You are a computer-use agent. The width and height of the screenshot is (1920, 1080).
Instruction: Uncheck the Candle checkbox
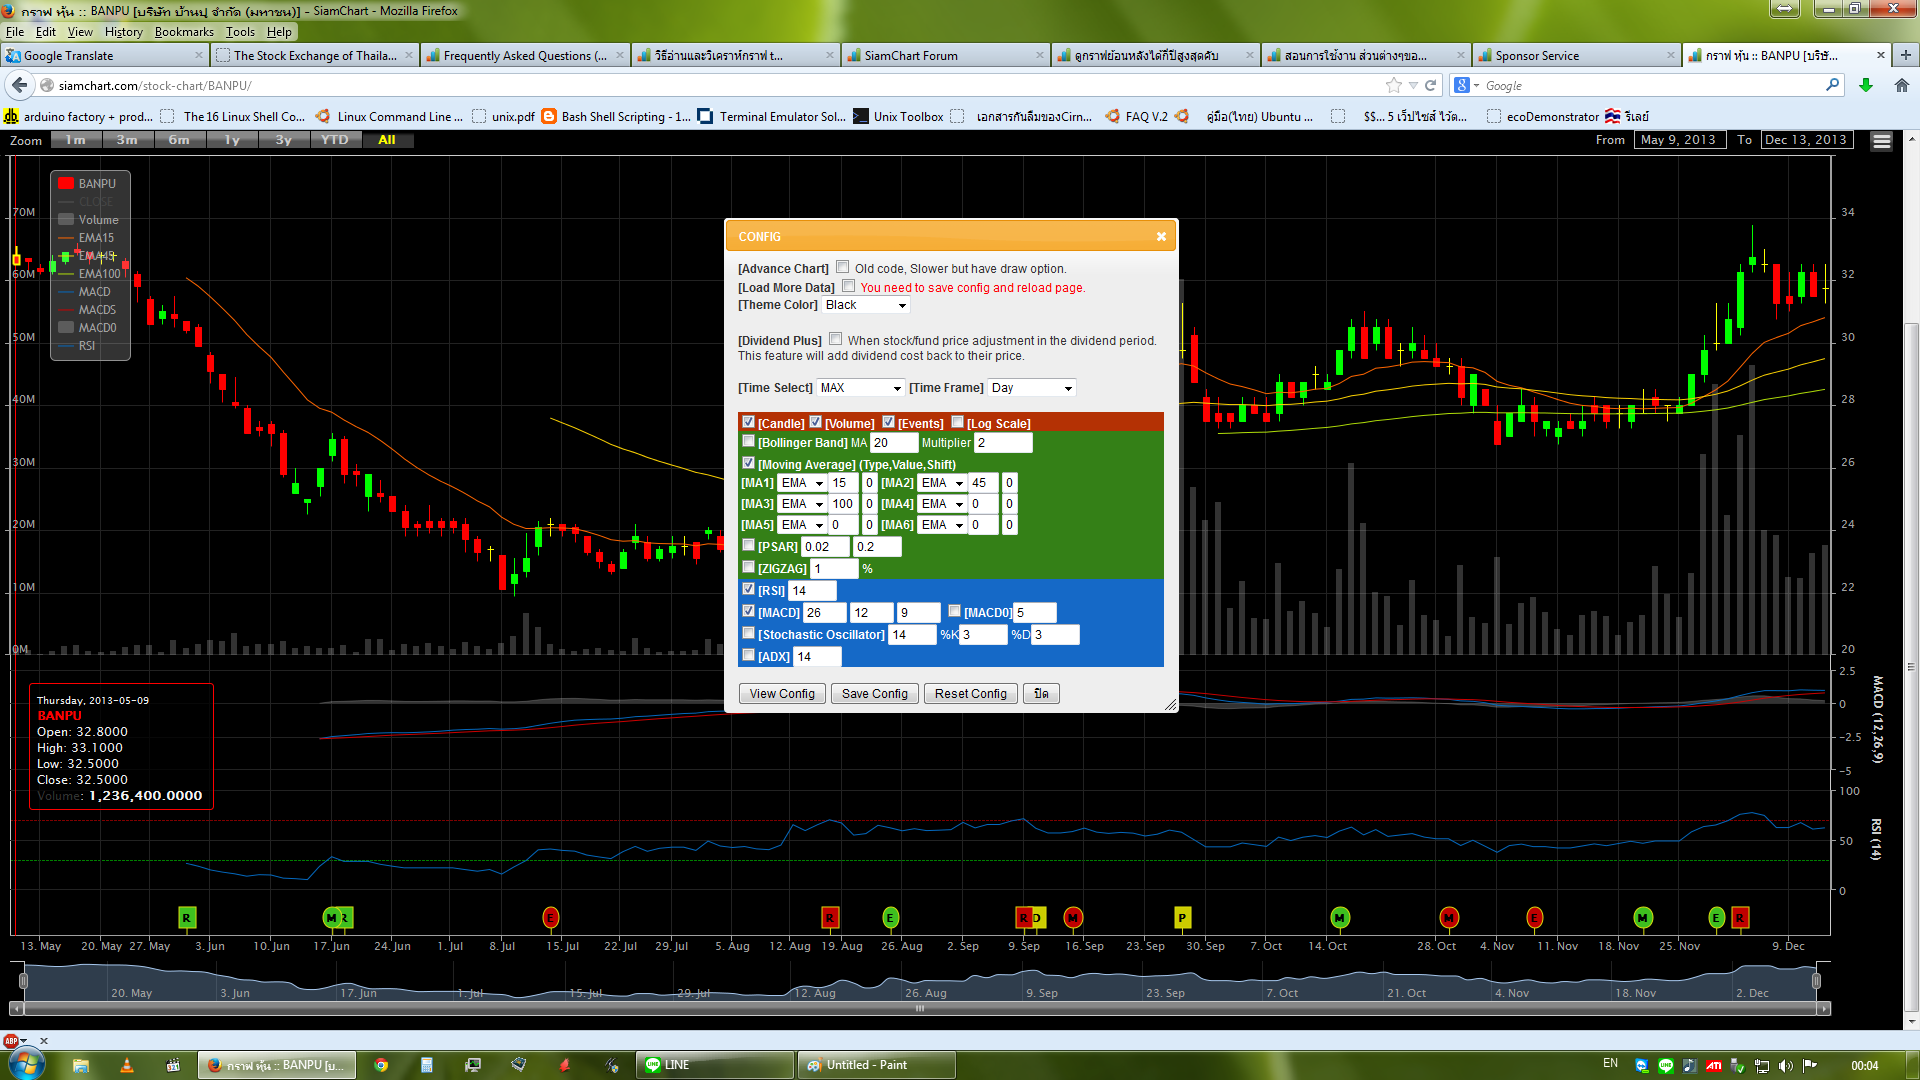tap(748, 422)
